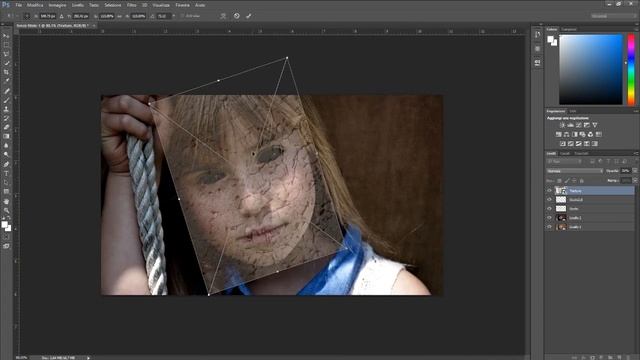Viewport: 640px width, 360px height.
Task: Switch to the Stili tab
Action: coord(573,111)
